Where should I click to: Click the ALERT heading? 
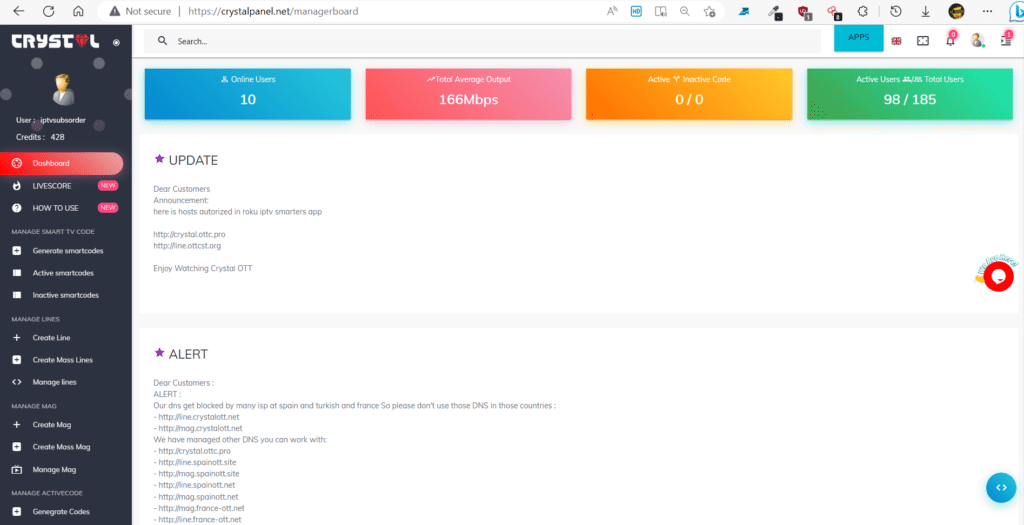188,355
